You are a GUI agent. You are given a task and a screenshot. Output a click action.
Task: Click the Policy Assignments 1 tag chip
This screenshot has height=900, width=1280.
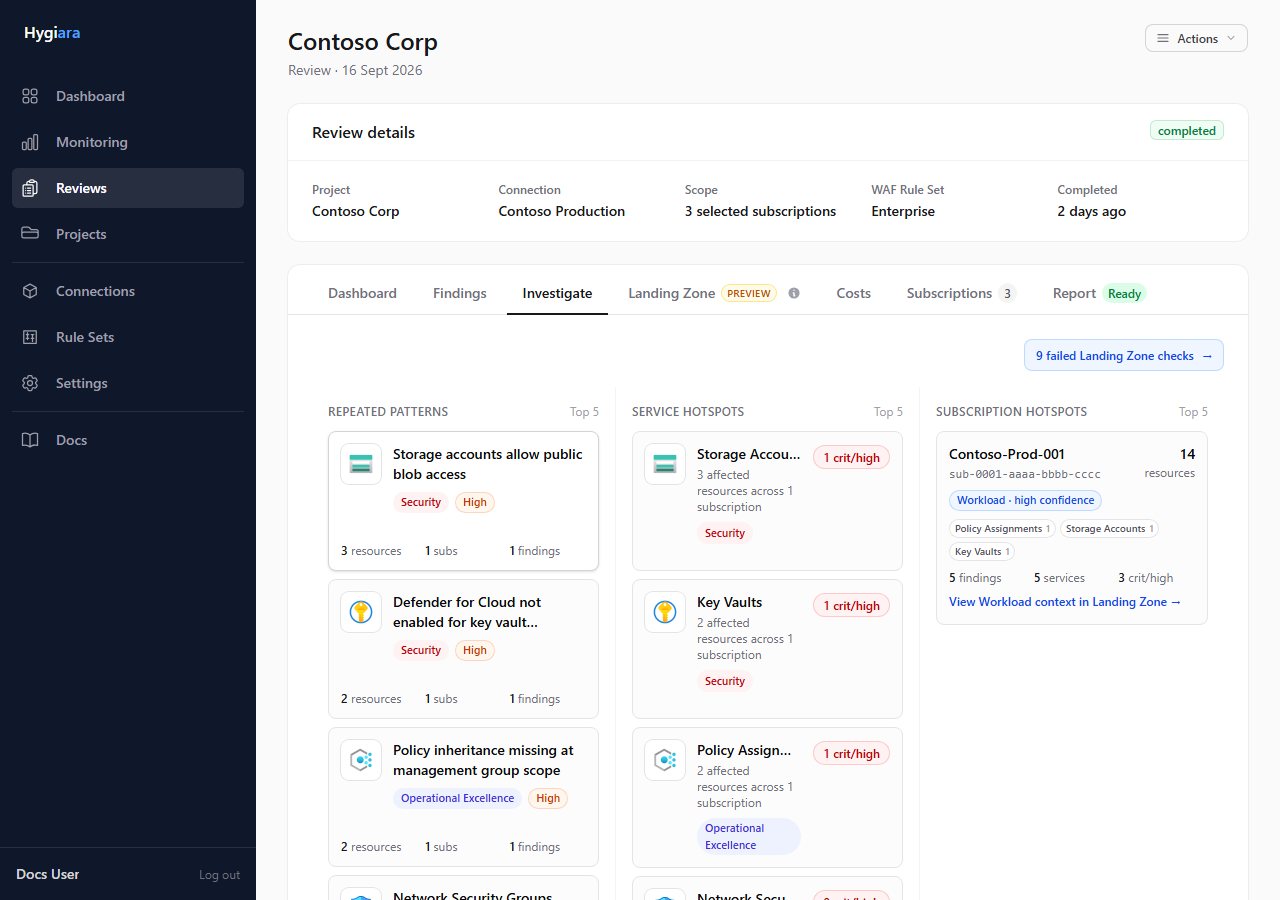point(1002,529)
